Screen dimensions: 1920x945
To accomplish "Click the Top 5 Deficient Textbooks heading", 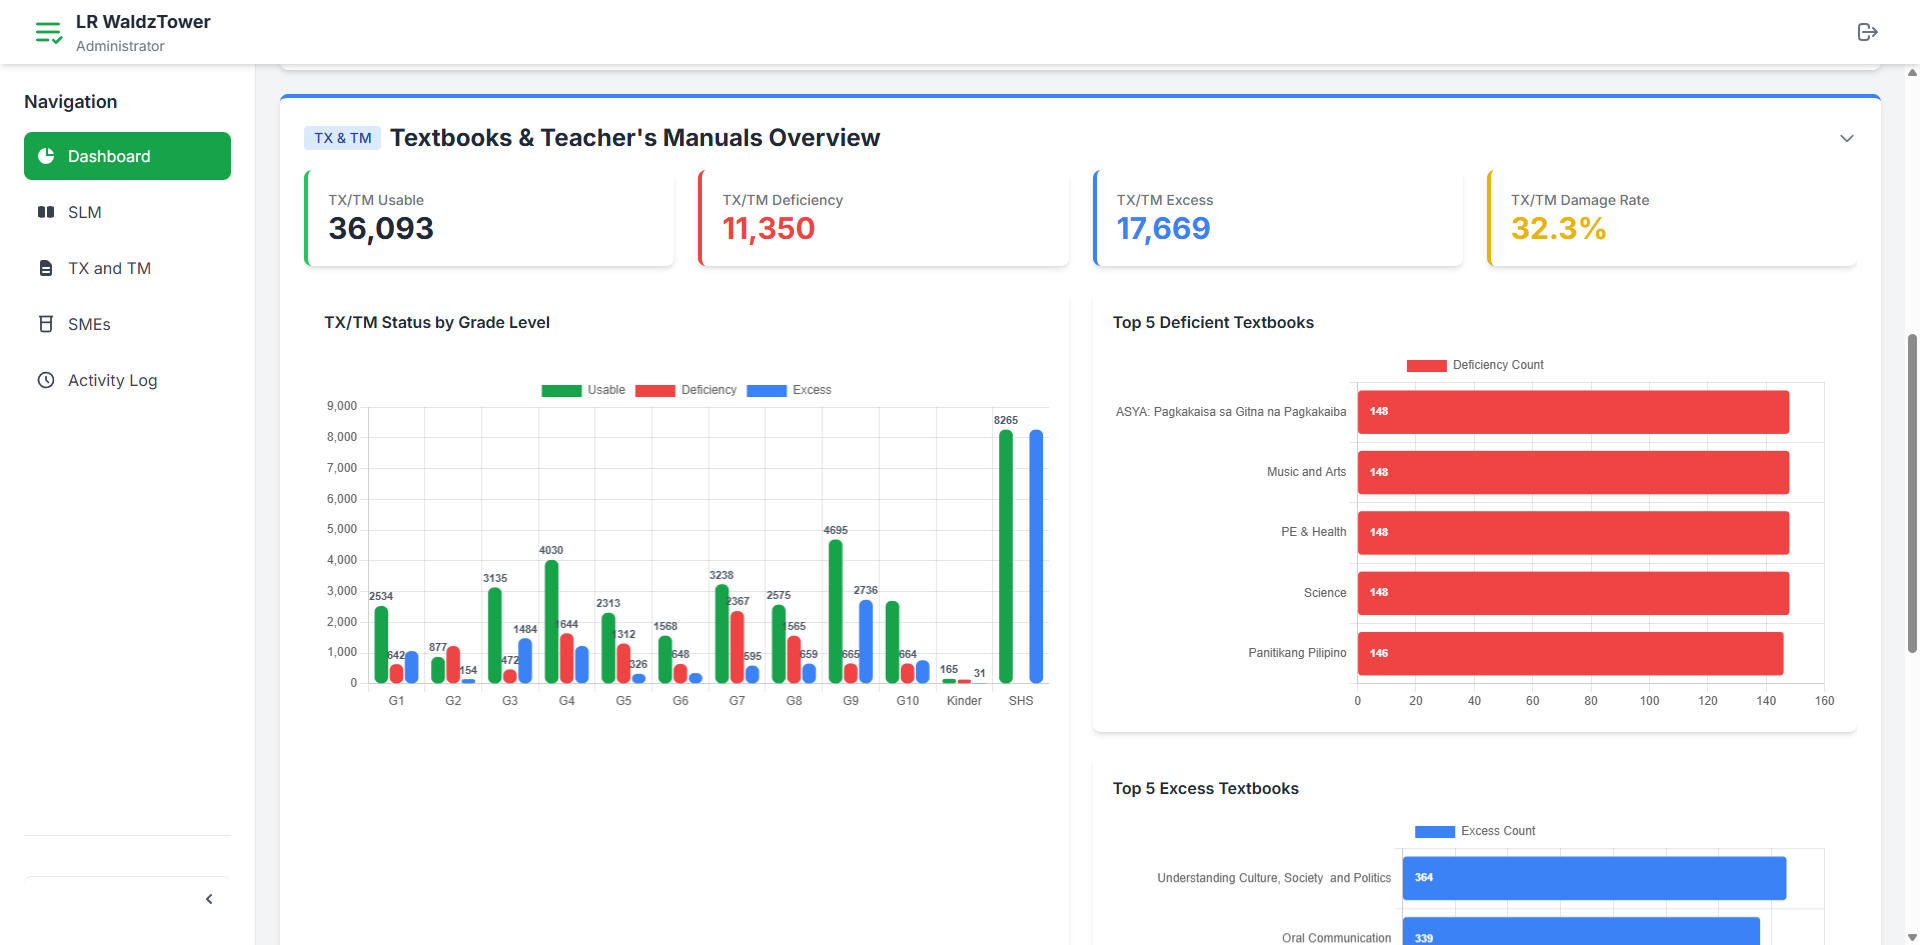I will (x=1213, y=322).
